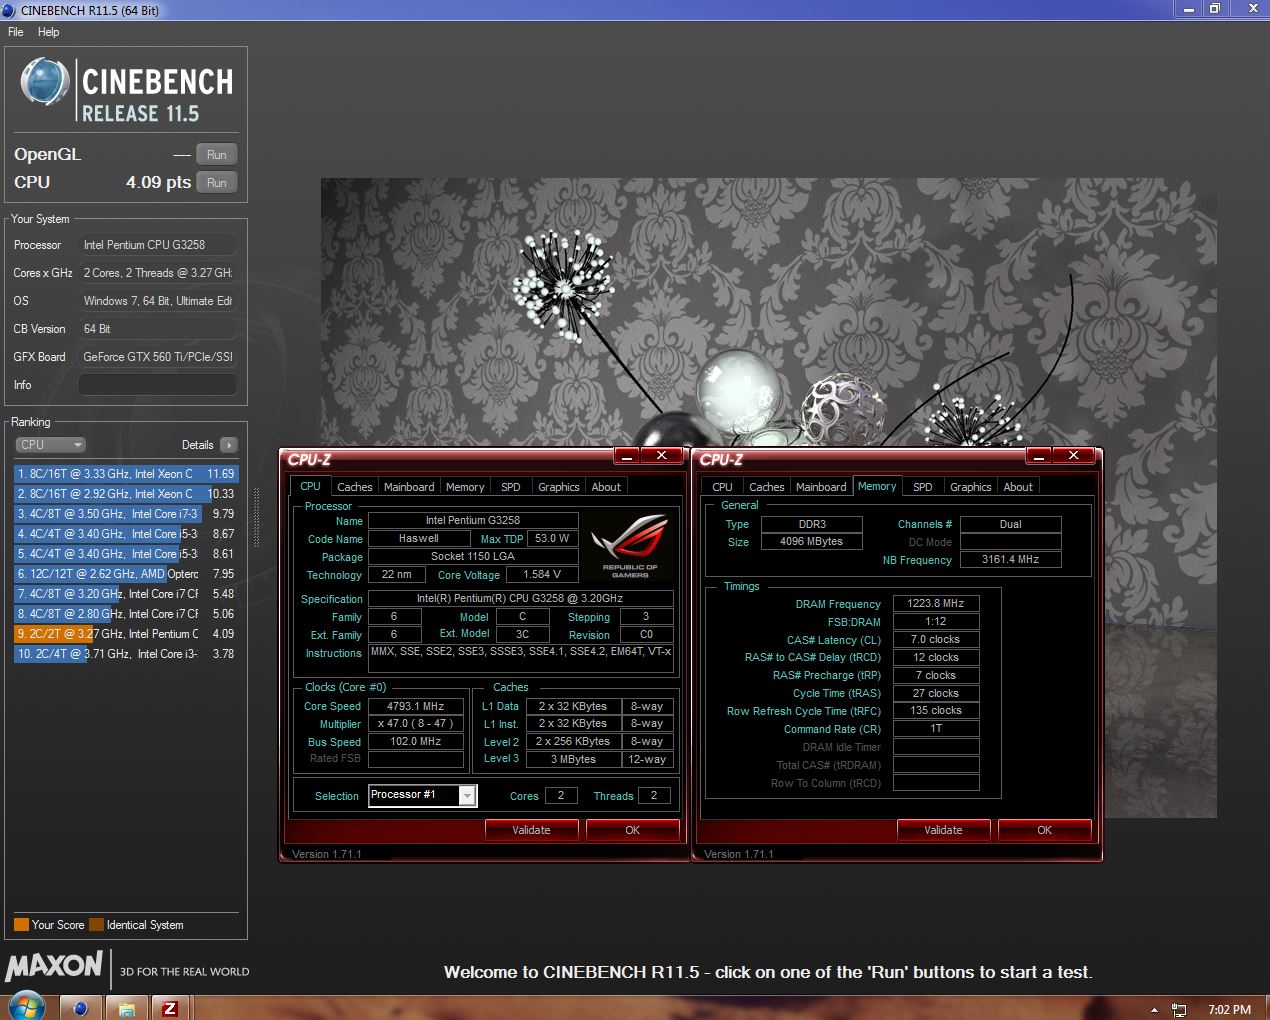Switch to SPD tab in left CPU-Z
Viewport: 1270px width, 1020px height.
tap(511, 487)
